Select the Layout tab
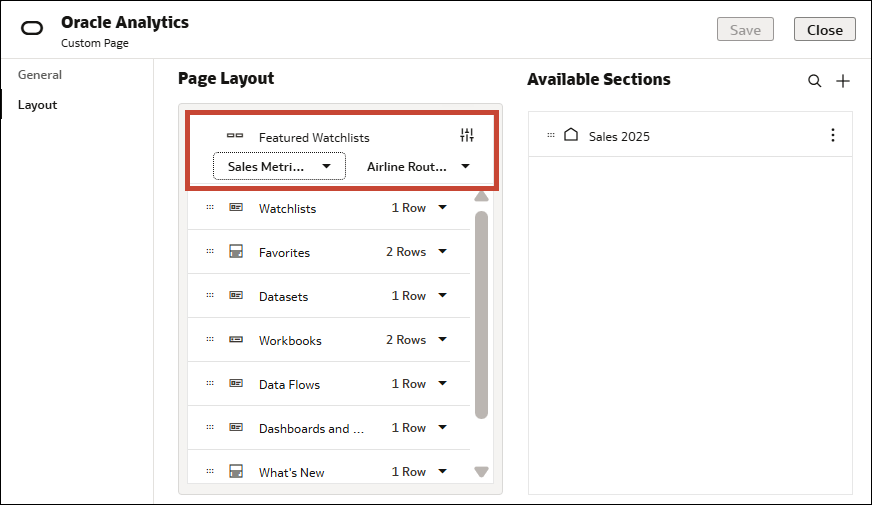Image resolution: width=872 pixels, height=505 pixels. 38,105
